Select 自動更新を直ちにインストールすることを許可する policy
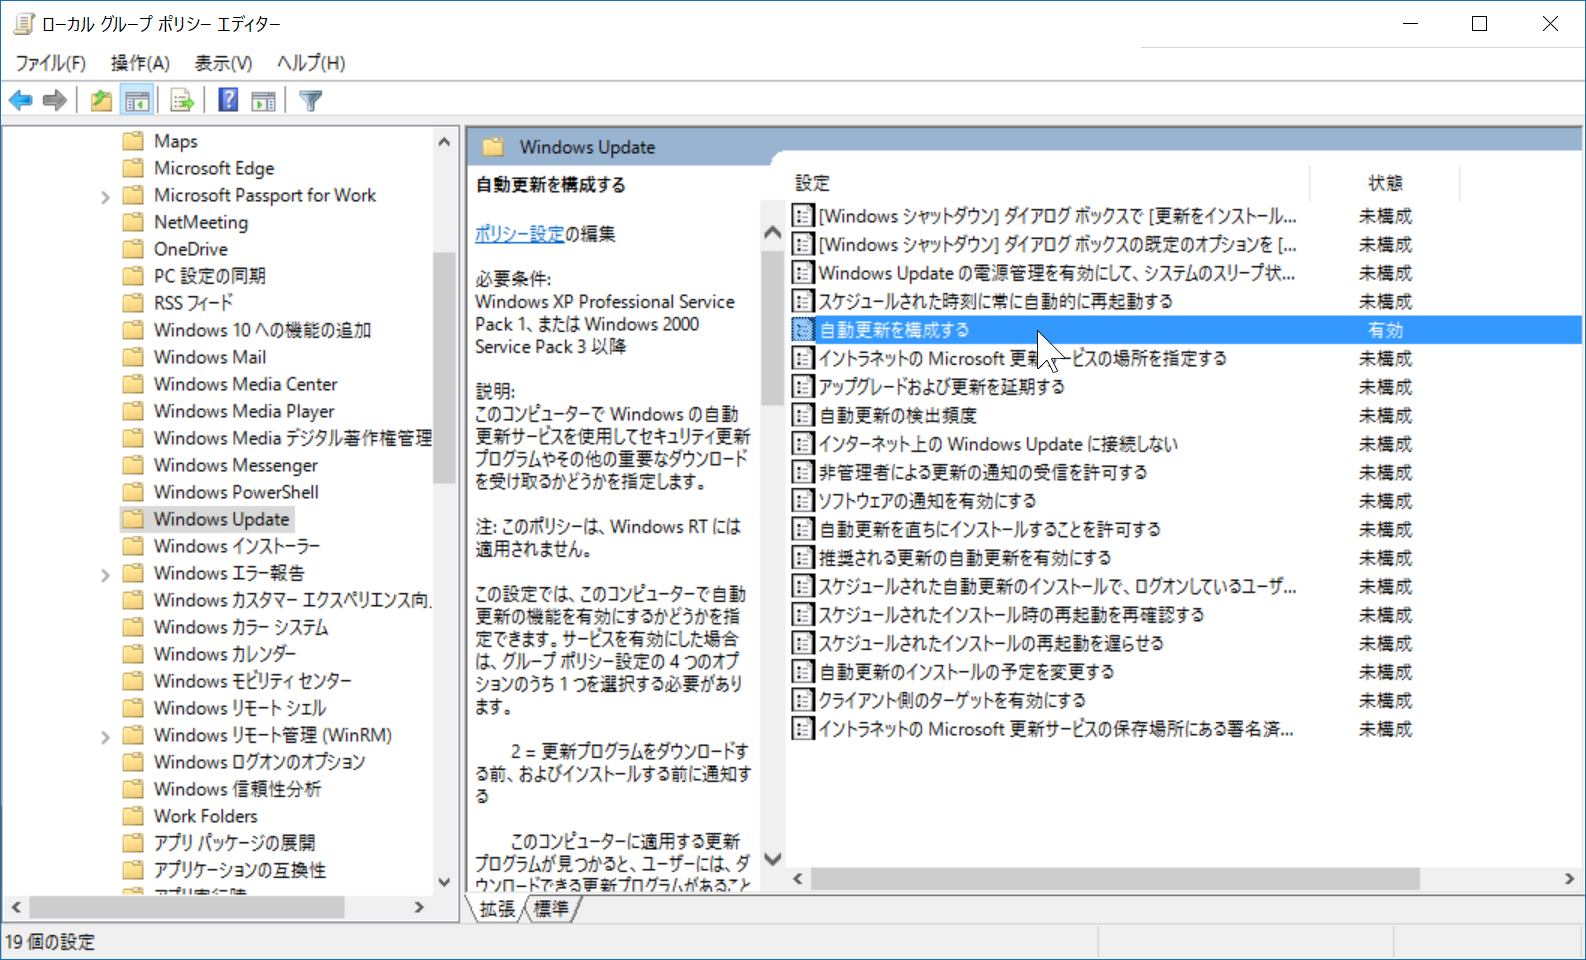Screen dimensions: 1586x960 coord(989,529)
